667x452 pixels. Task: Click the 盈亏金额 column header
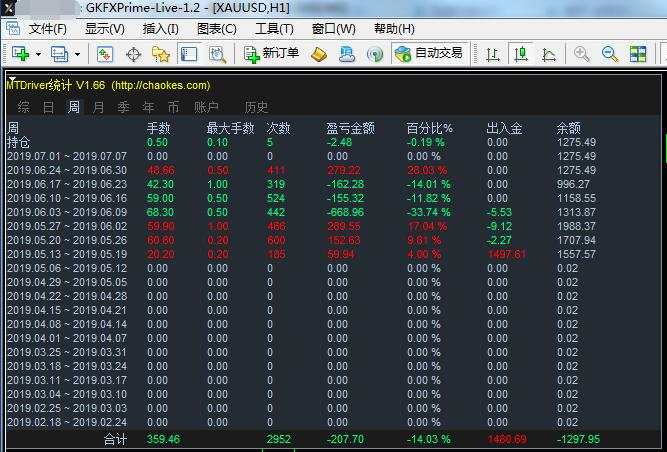[x=351, y=128]
